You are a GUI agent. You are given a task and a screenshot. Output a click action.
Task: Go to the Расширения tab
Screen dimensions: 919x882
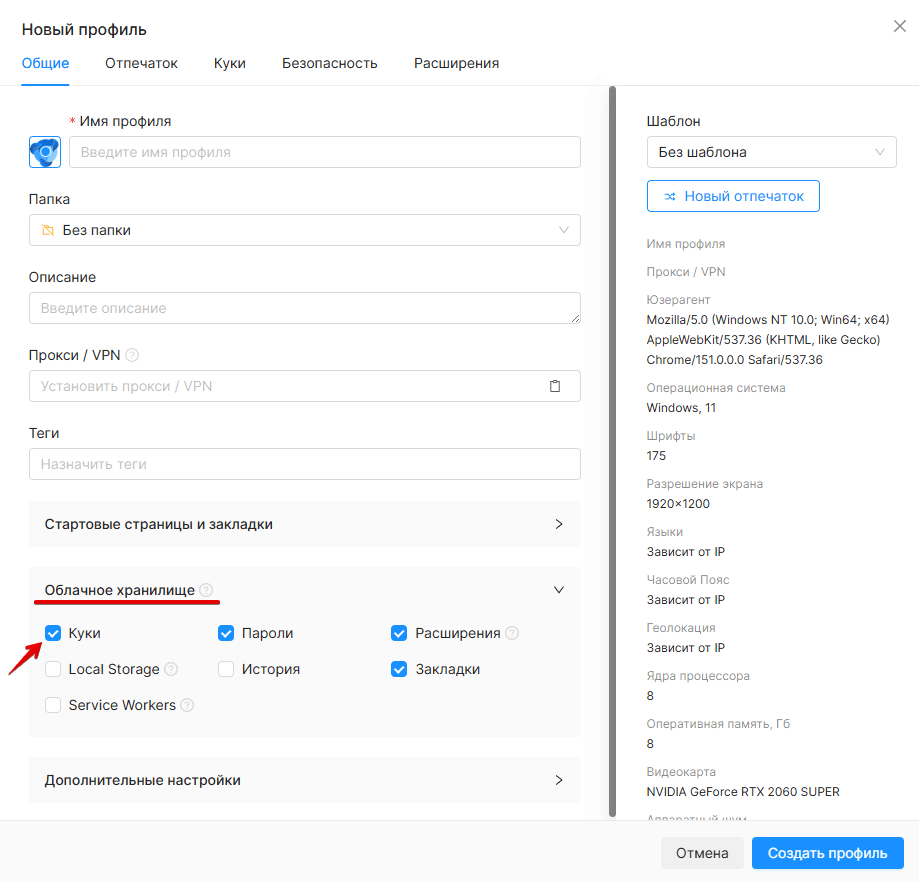(457, 63)
